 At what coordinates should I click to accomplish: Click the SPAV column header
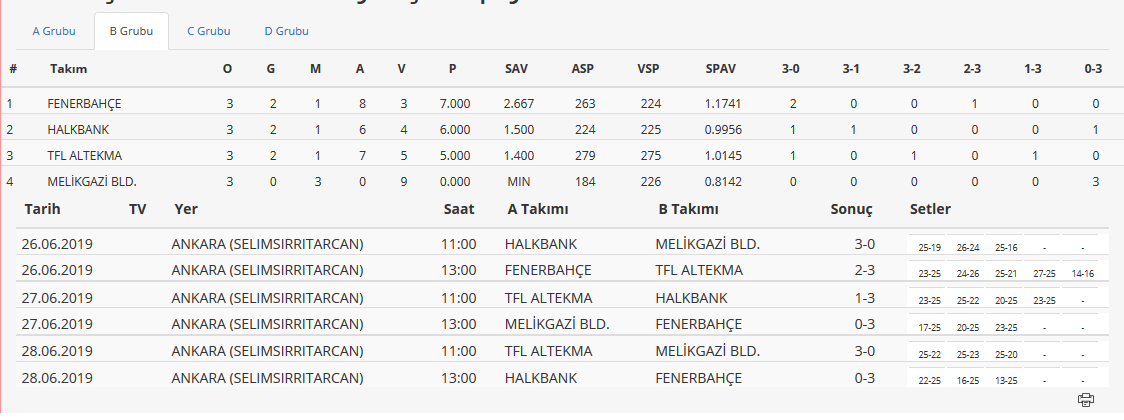pyautogui.click(x=720, y=69)
